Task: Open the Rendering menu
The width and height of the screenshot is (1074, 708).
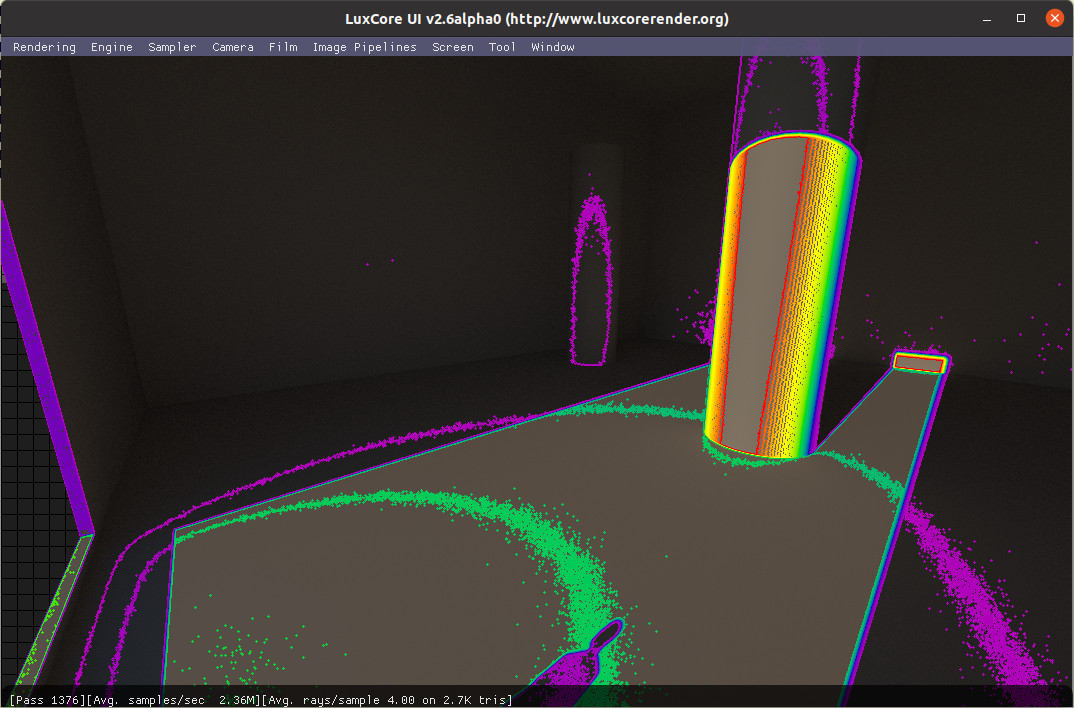Action: click(x=44, y=47)
